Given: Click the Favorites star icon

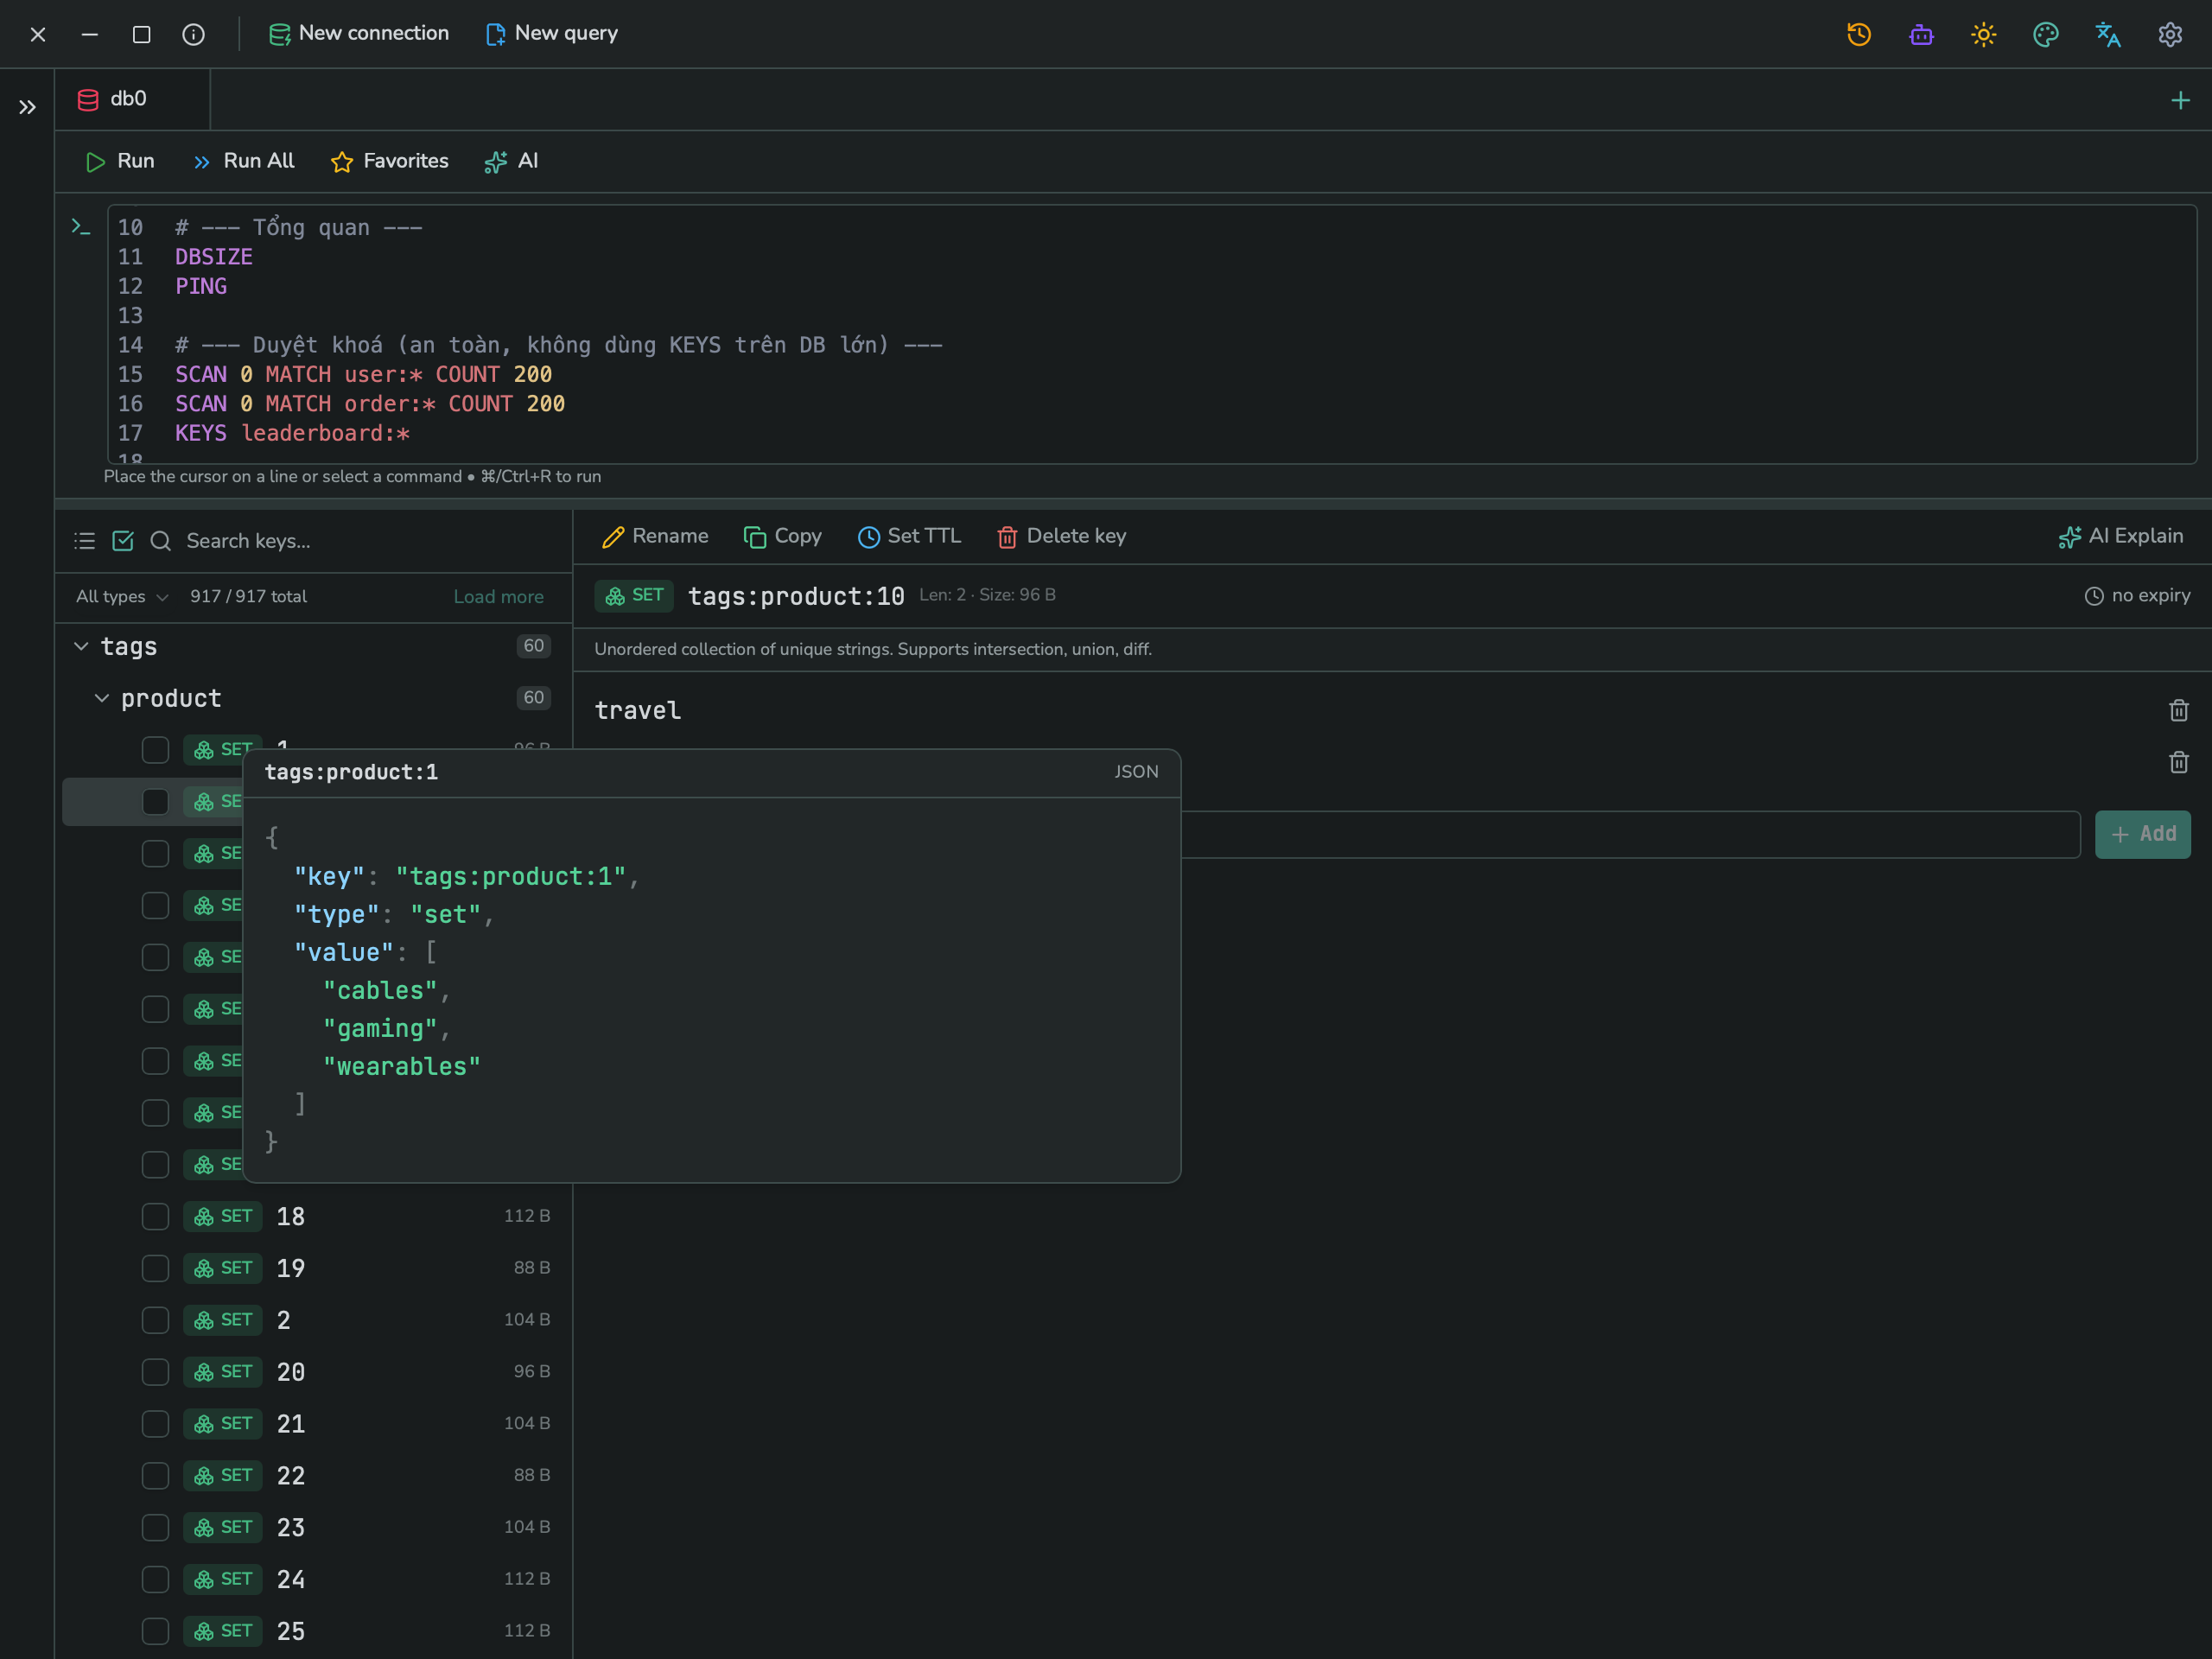Looking at the screenshot, I should pyautogui.click(x=342, y=162).
